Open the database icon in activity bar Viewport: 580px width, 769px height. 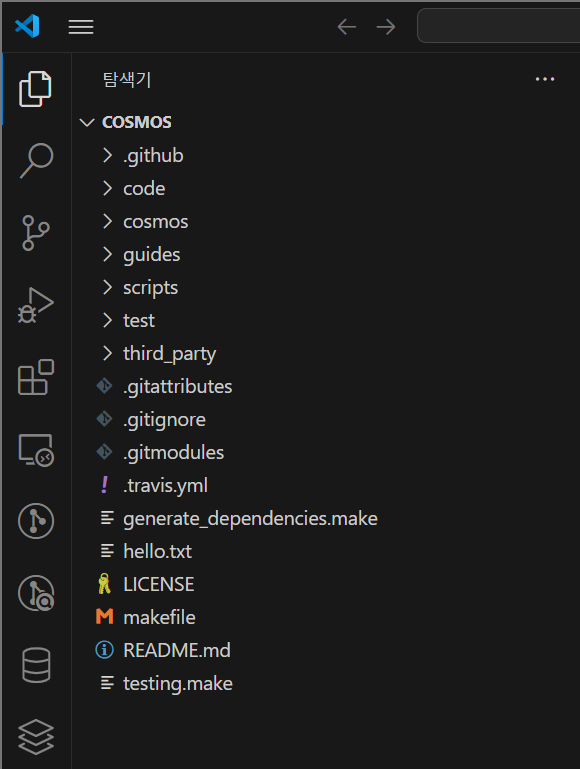click(36, 665)
